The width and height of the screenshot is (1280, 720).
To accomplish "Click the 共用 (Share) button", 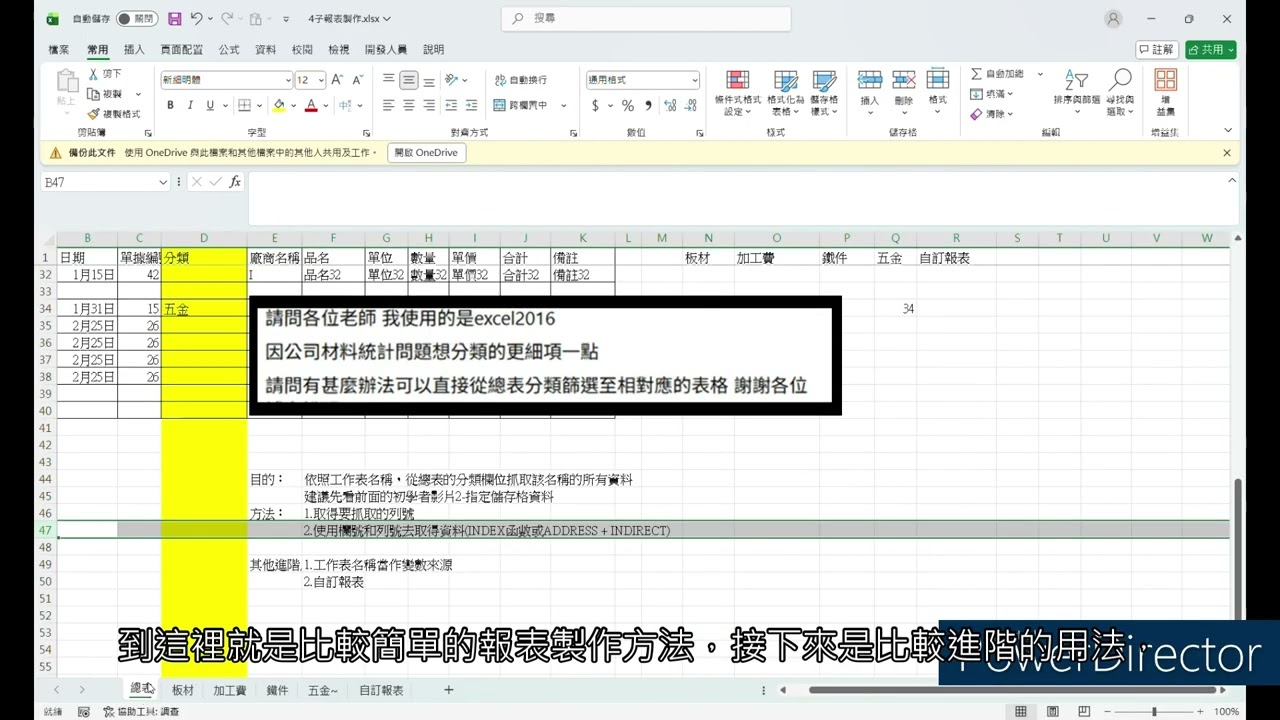I will 1211,49.
